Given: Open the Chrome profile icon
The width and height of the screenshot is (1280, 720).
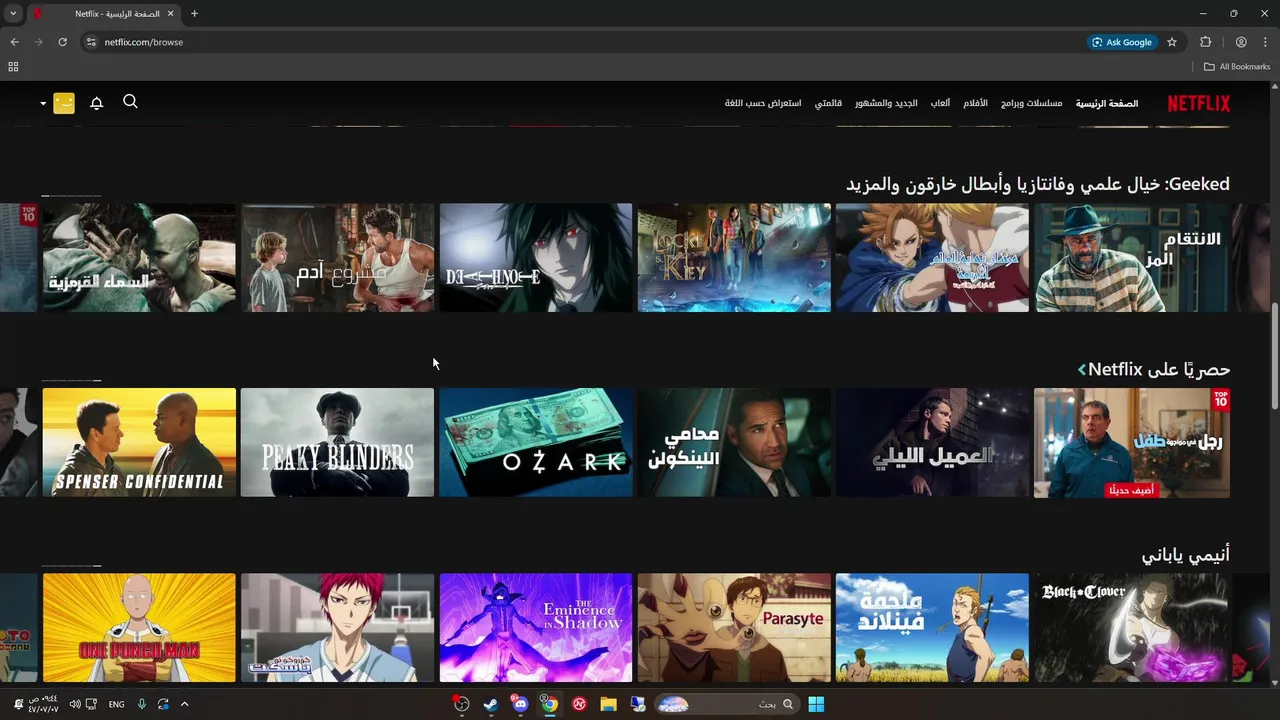Looking at the screenshot, I should click(1241, 42).
